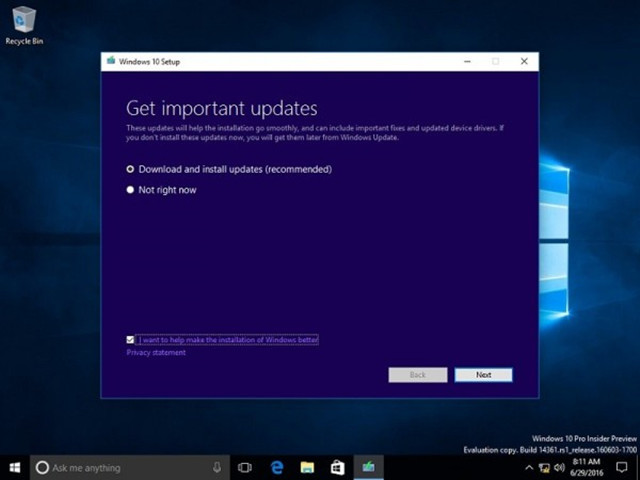Open the Privacy statement link
Viewport: 640px width, 480px height.
(156, 352)
